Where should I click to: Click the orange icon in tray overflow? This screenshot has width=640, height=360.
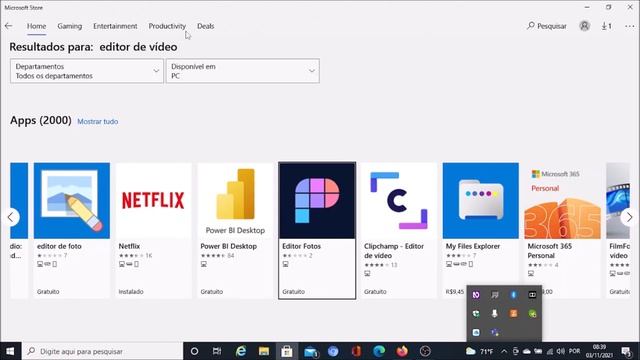pyautogui.click(x=513, y=313)
